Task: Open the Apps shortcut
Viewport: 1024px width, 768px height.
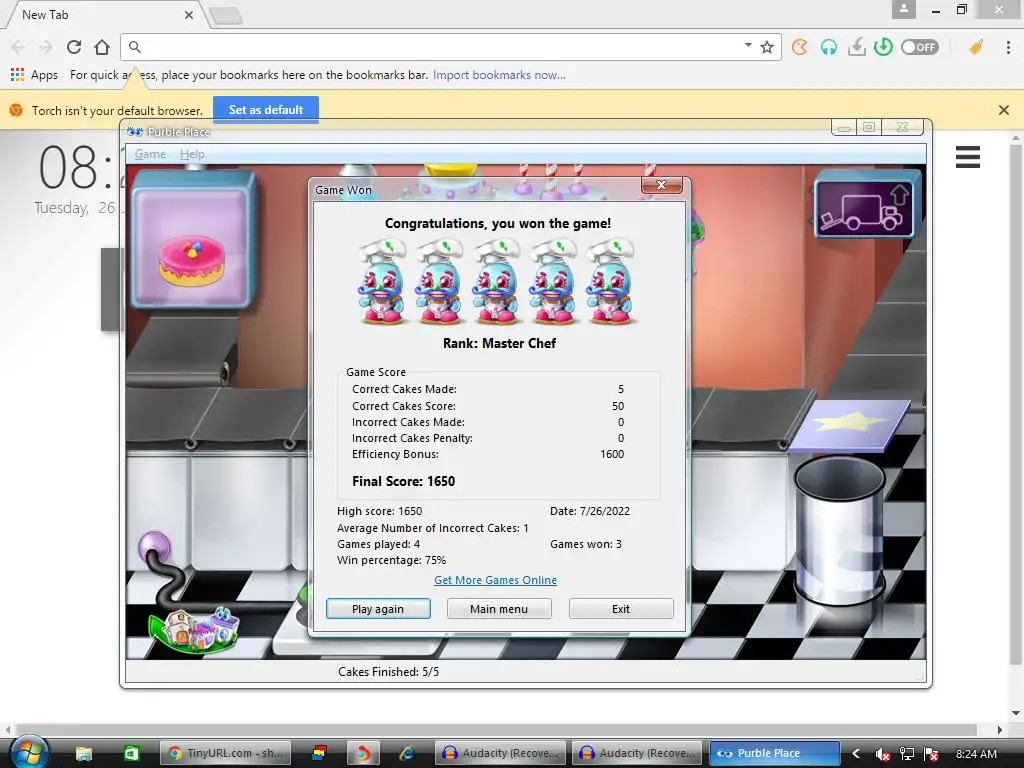Action: coord(35,75)
